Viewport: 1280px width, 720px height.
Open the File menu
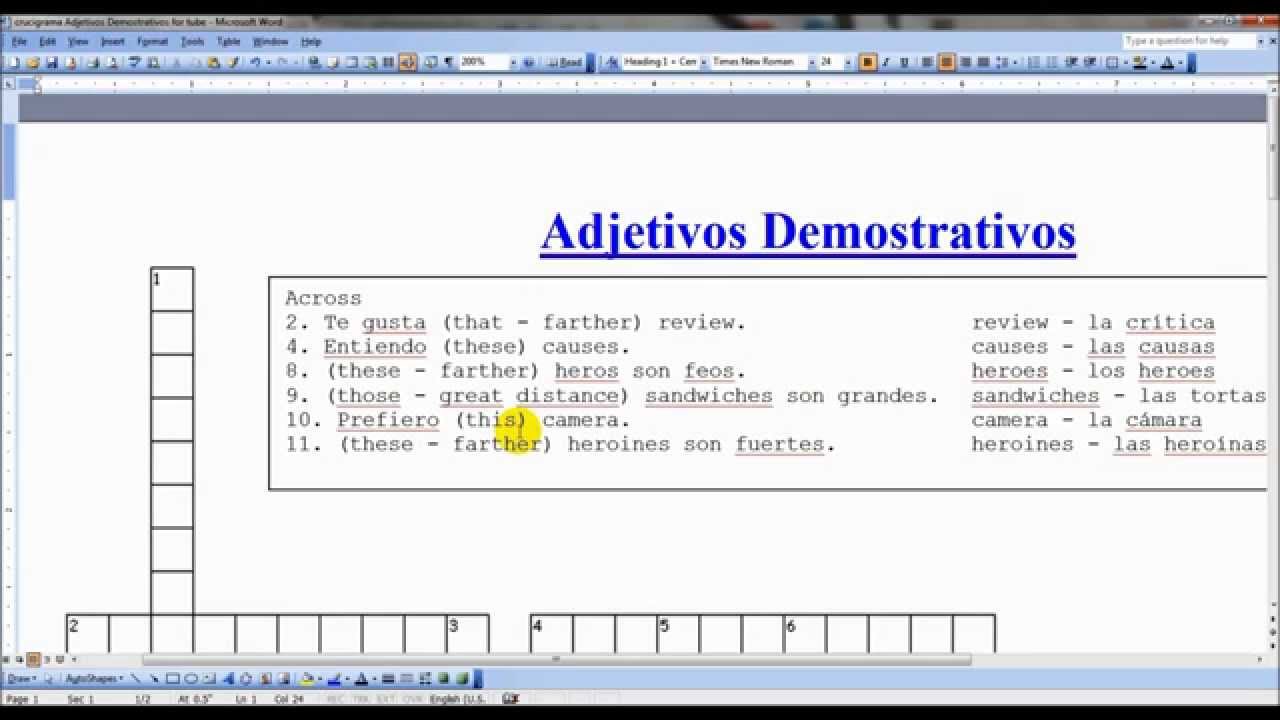[x=19, y=42]
